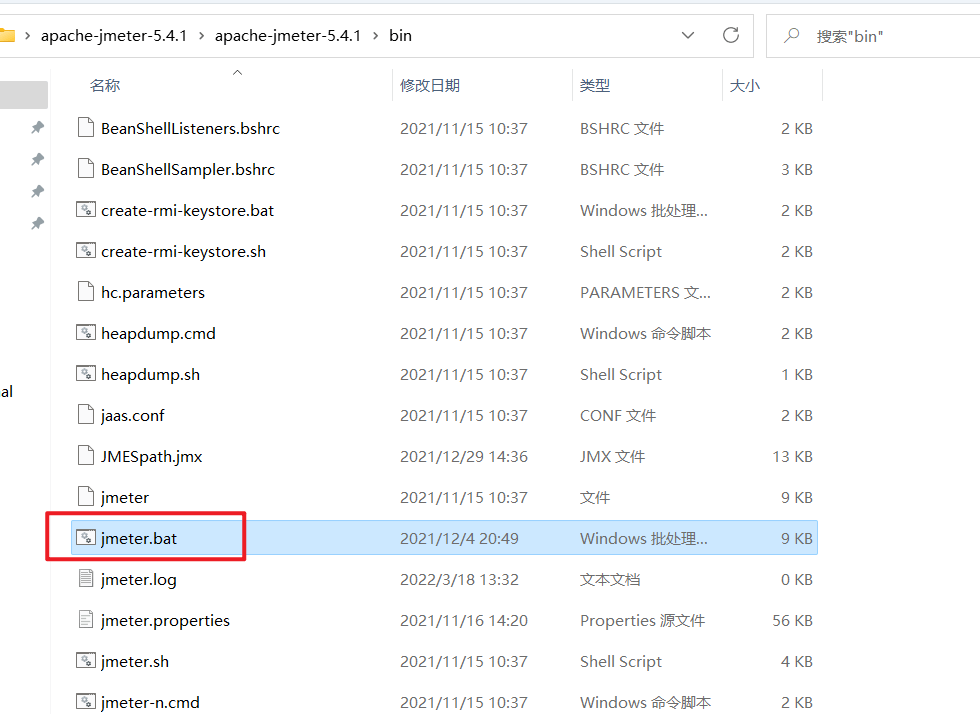Image resolution: width=980 pixels, height=714 pixels.
Task: Sort files by the 大小 column header
Action: click(x=745, y=86)
